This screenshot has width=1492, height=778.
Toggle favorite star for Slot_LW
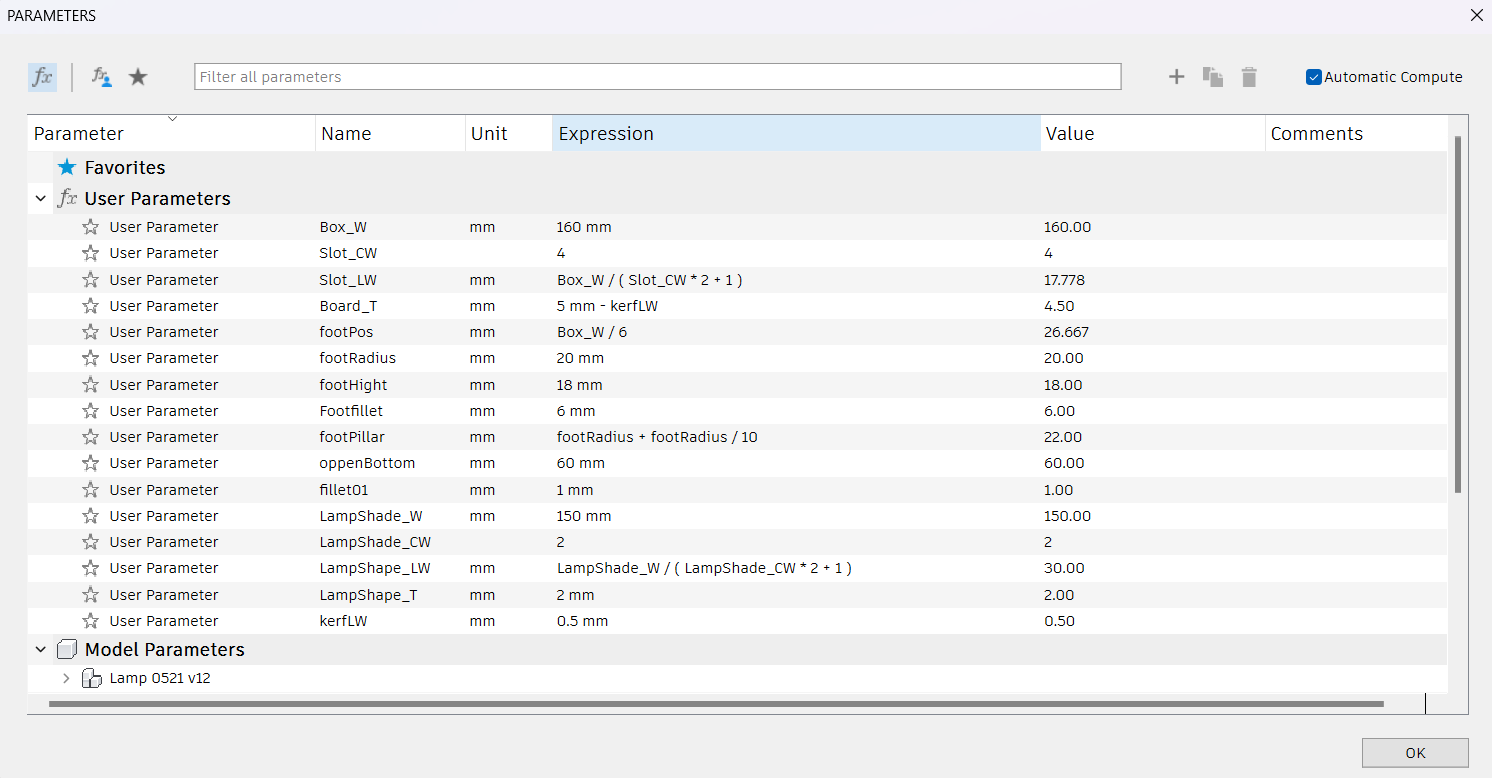pyautogui.click(x=91, y=280)
